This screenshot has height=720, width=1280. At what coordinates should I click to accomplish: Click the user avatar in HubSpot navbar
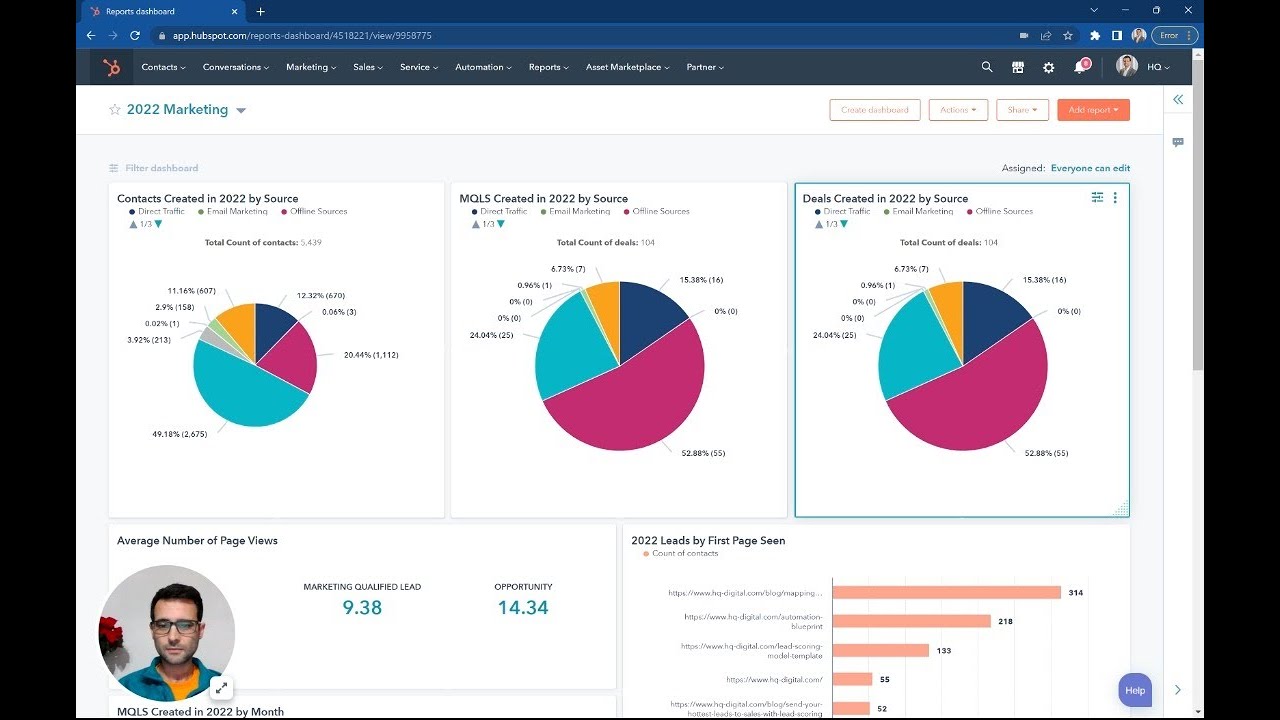1127,67
